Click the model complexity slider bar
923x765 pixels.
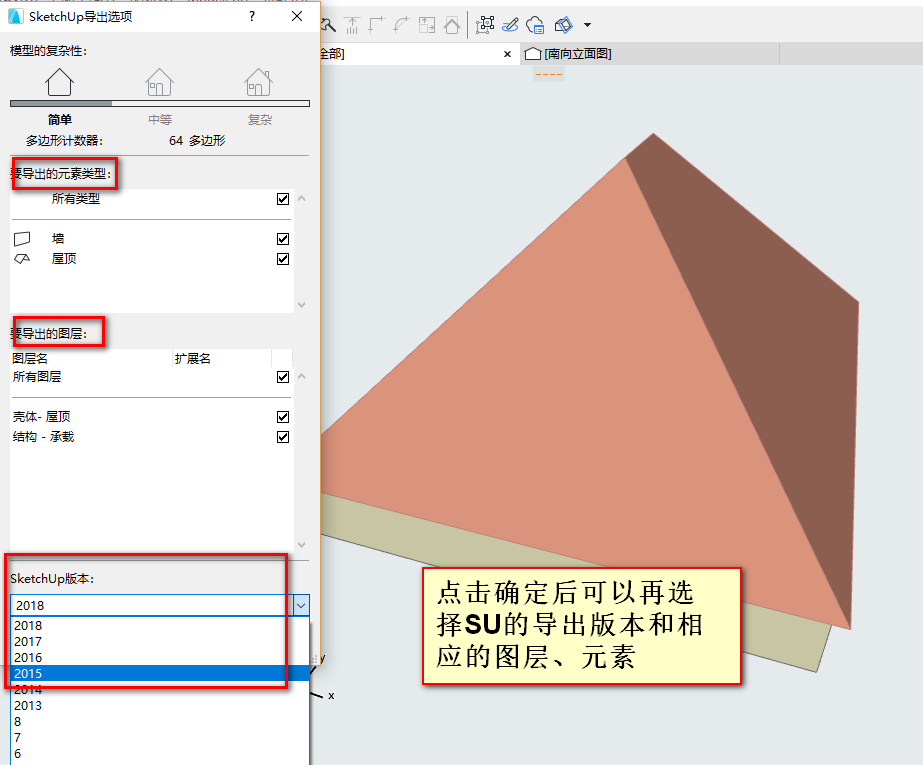(160, 104)
